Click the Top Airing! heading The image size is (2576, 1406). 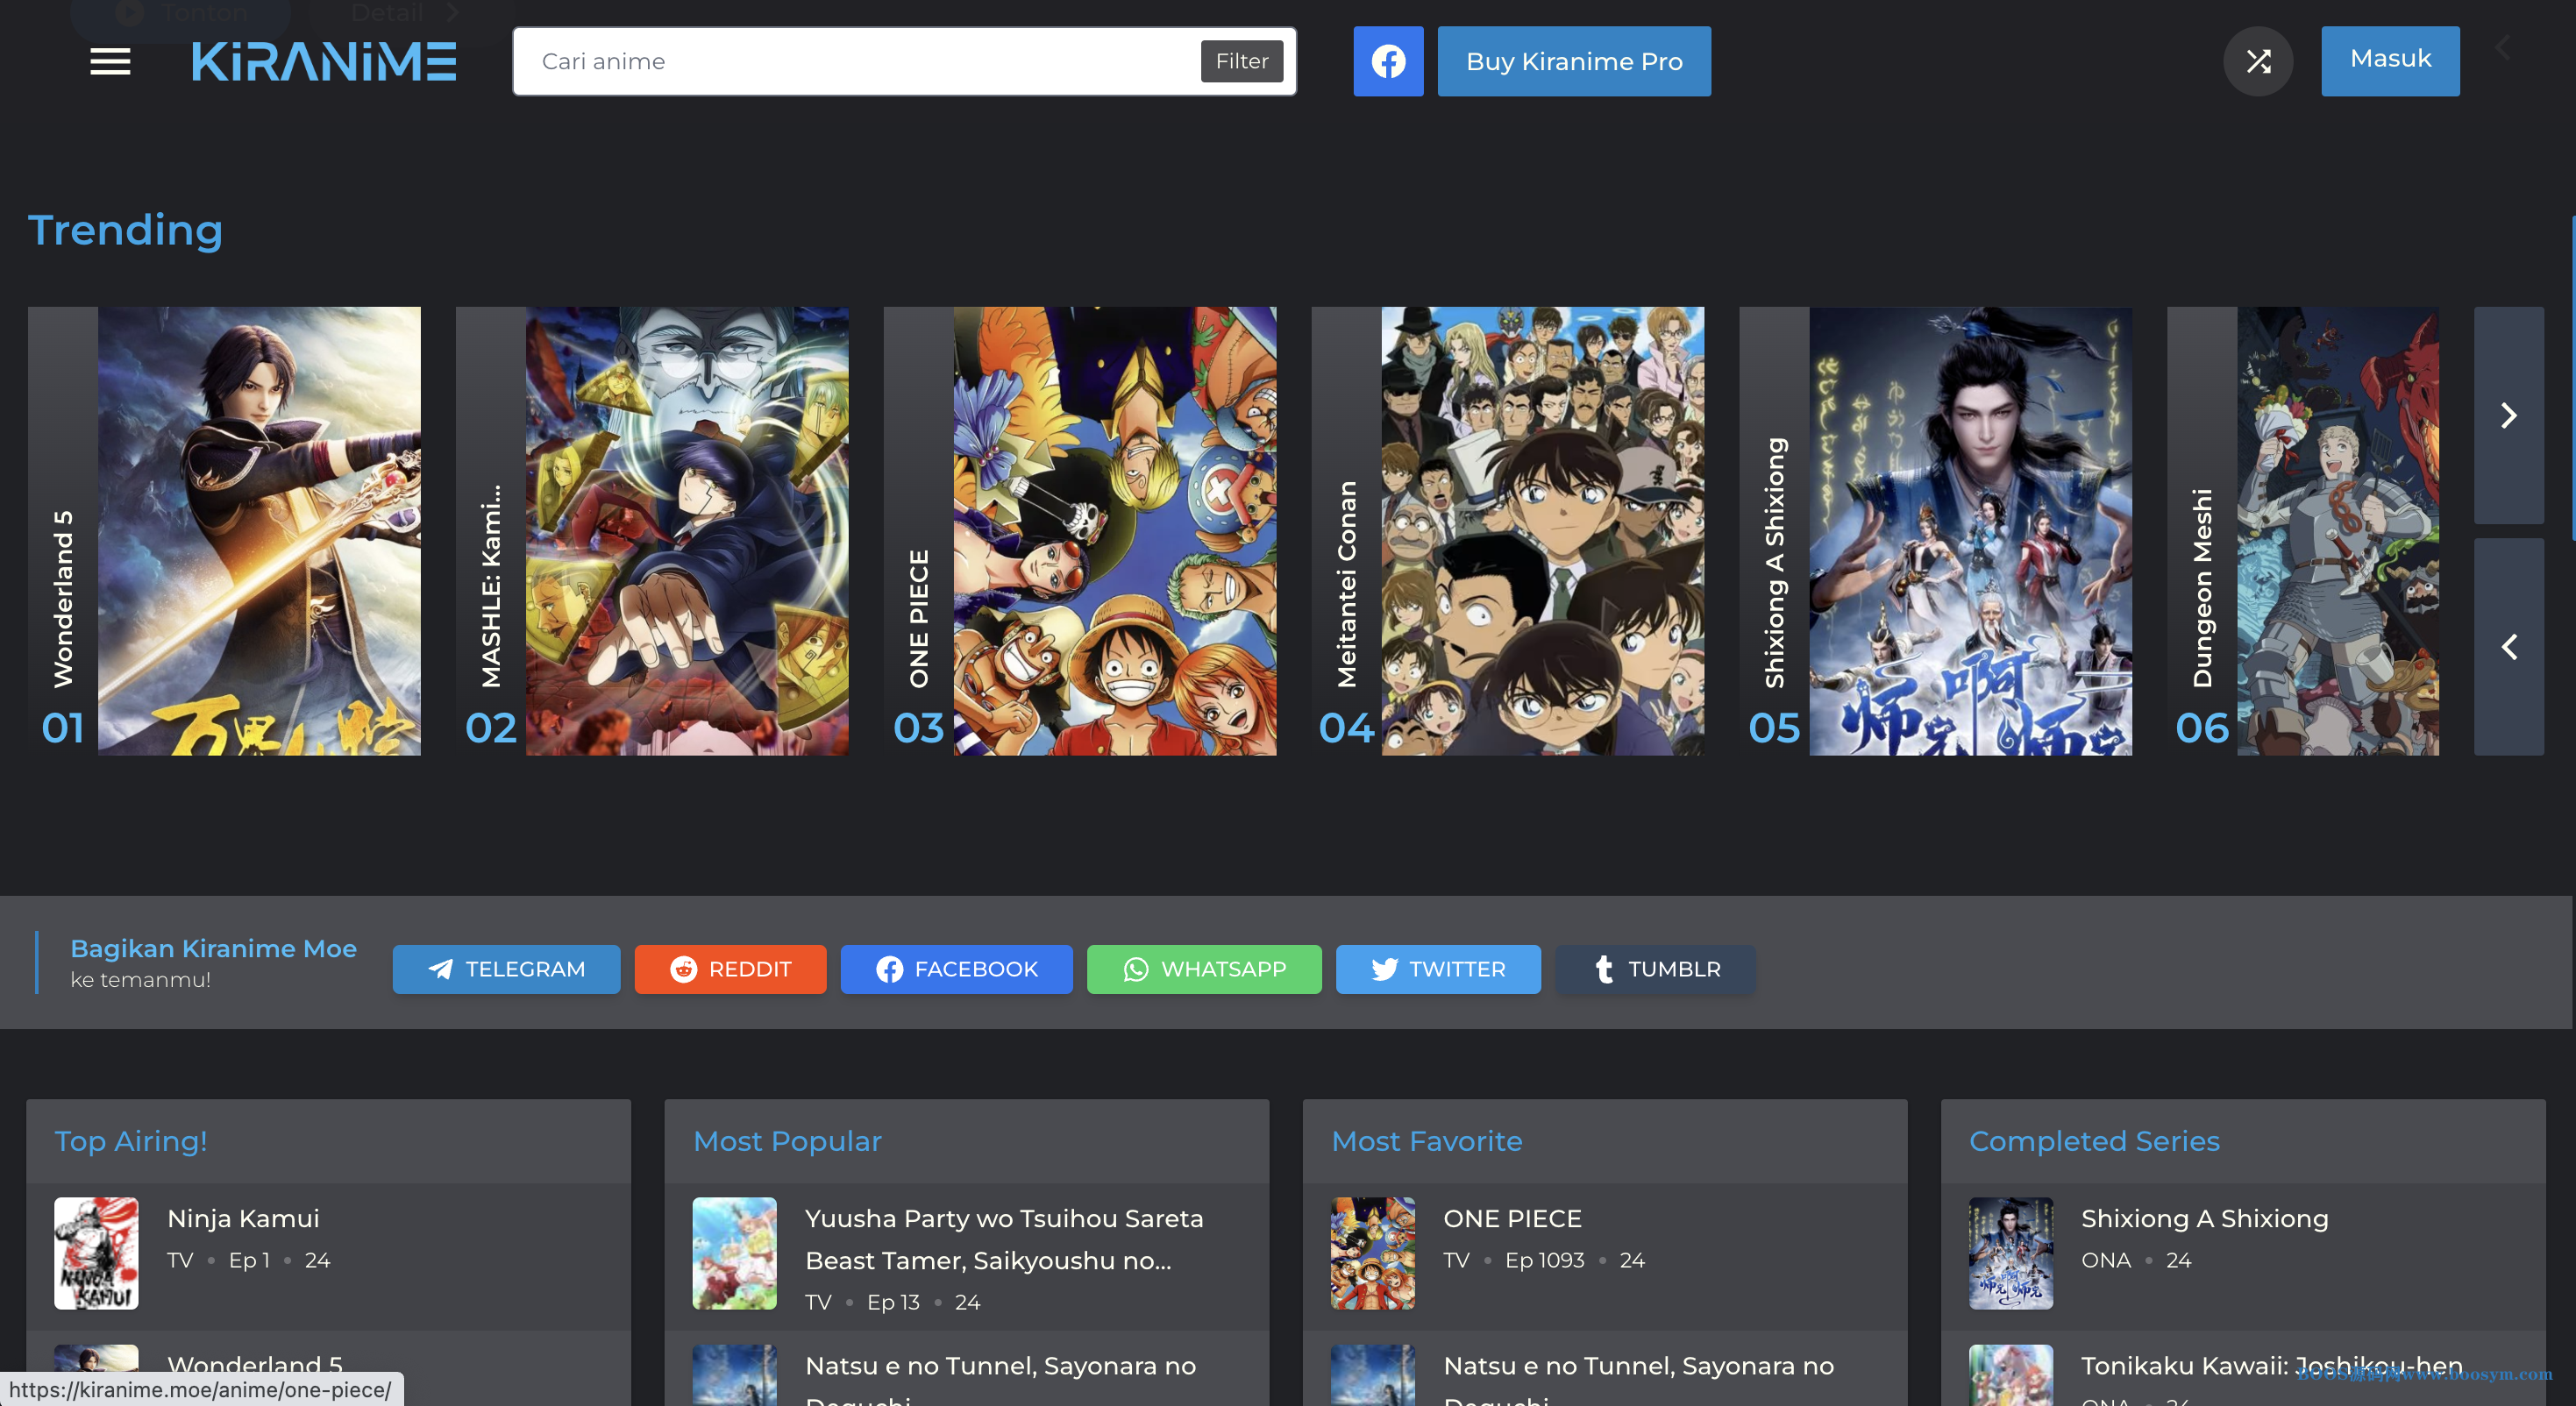[131, 1141]
